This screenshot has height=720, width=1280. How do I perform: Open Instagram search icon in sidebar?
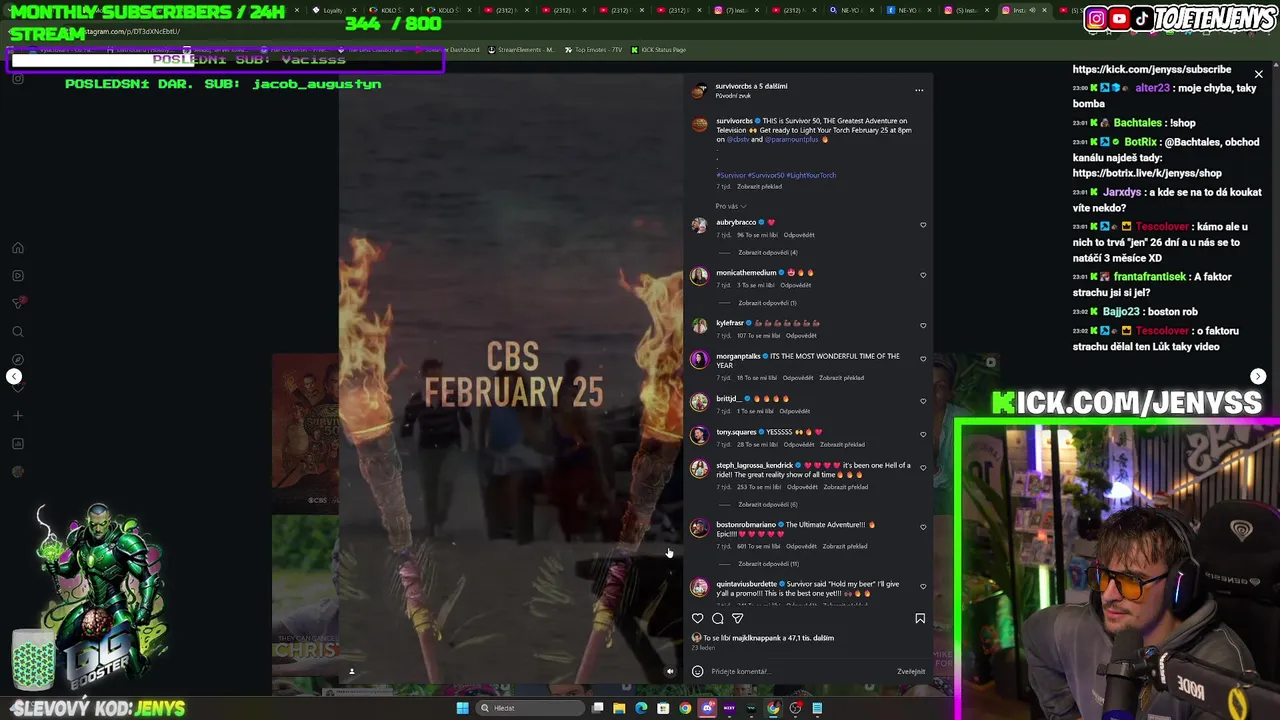[x=18, y=332]
